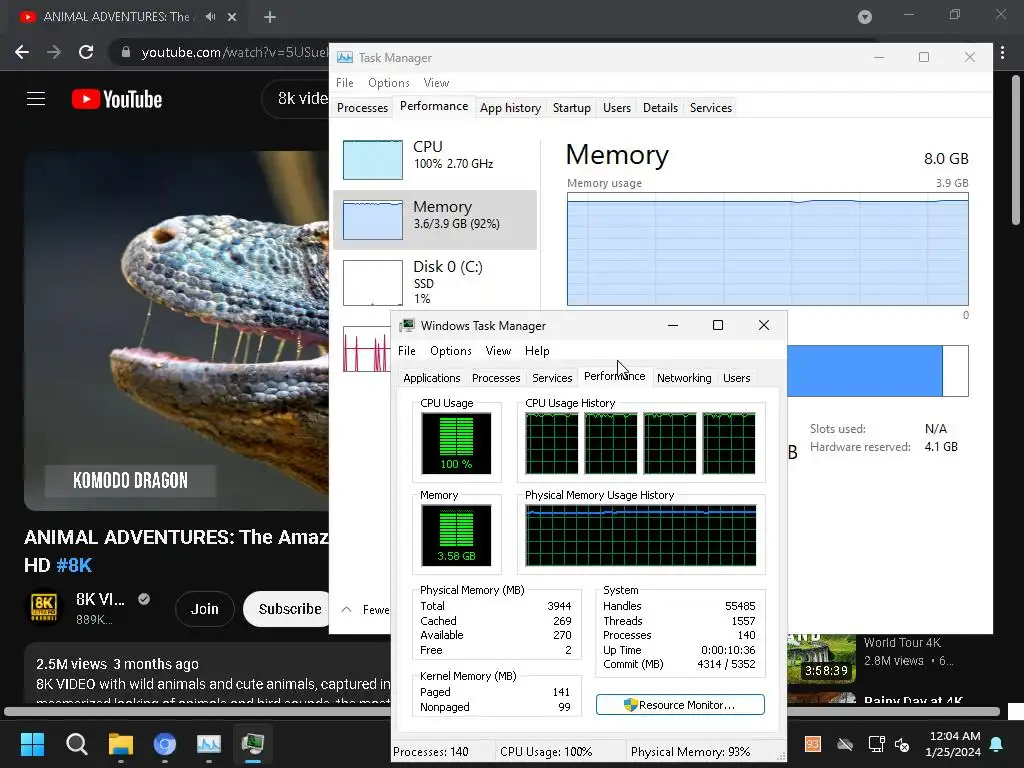Open File menu in Windows Task Manager
Image resolution: width=1024 pixels, height=768 pixels.
pyautogui.click(x=407, y=351)
